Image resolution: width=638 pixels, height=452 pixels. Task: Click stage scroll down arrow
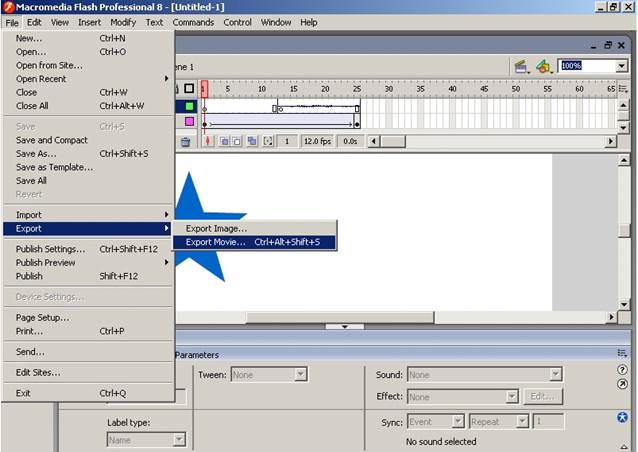[624, 305]
